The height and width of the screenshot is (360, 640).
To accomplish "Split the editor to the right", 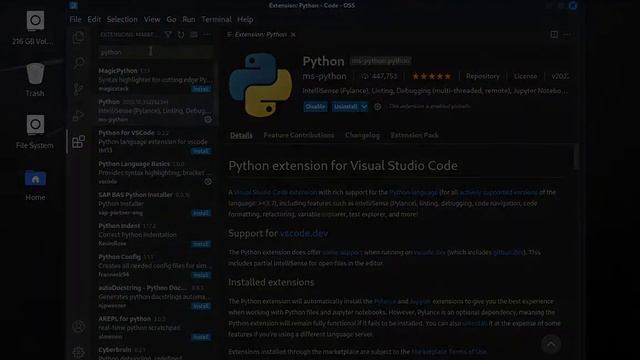I will click(554, 35).
